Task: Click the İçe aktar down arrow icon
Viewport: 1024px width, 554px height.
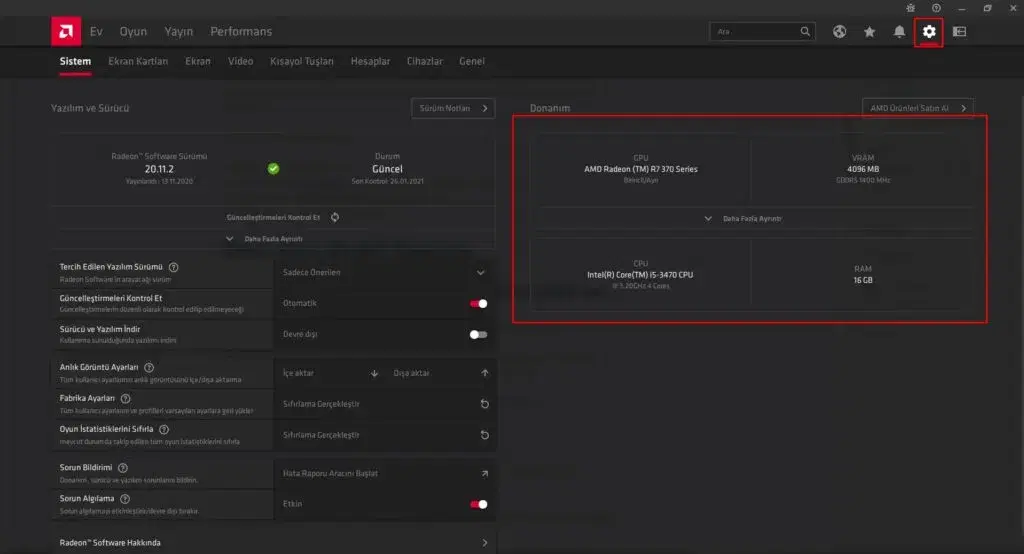Action: 374,373
